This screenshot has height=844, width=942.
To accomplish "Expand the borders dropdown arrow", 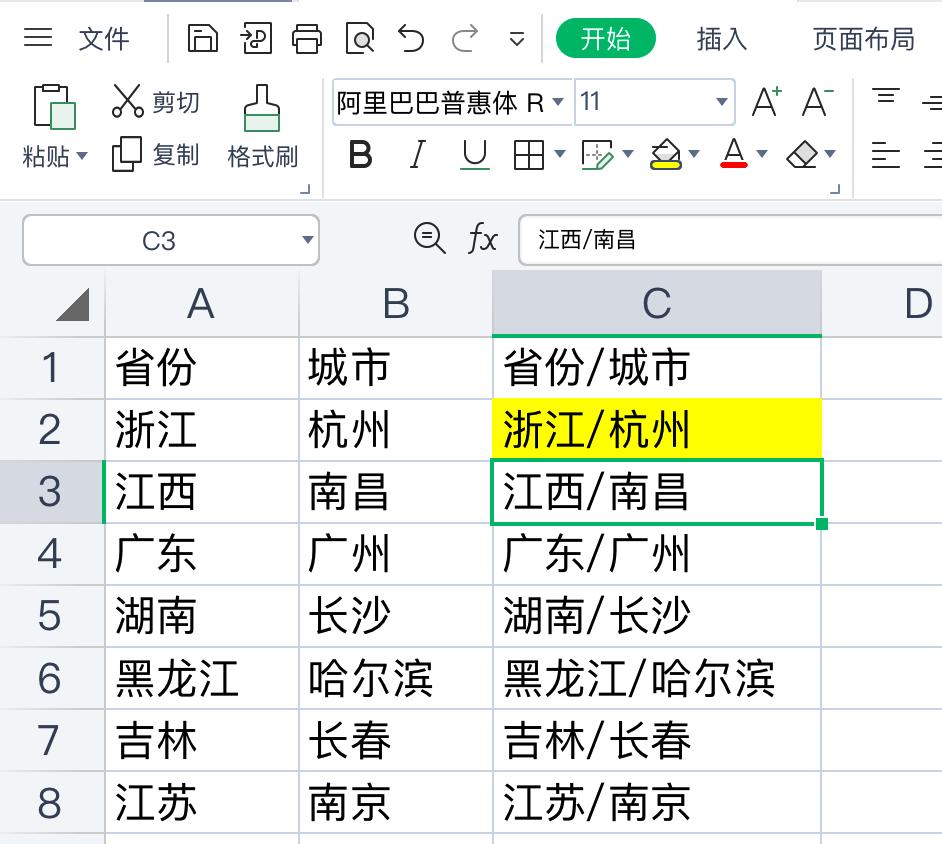I will point(560,155).
